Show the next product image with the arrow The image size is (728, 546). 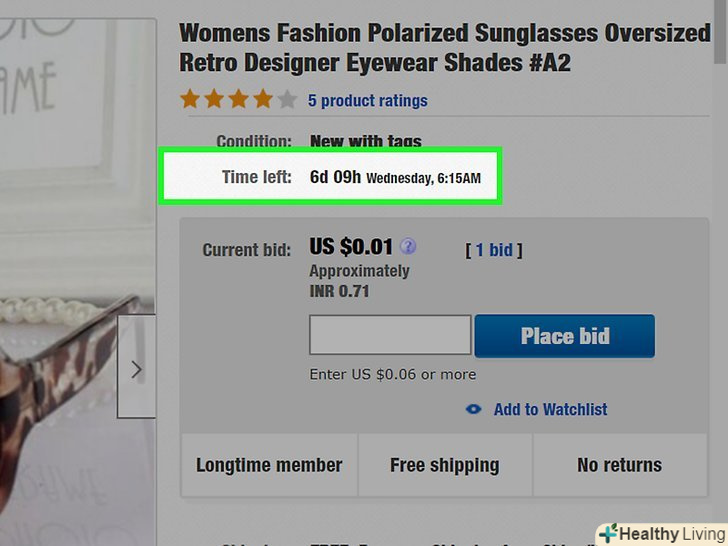(x=137, y=367)
